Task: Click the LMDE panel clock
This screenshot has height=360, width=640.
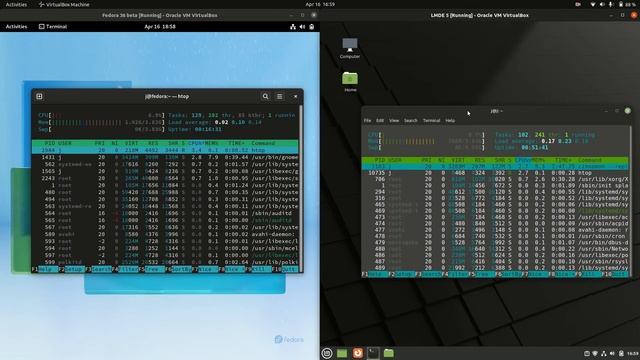Action: (632, 353)
